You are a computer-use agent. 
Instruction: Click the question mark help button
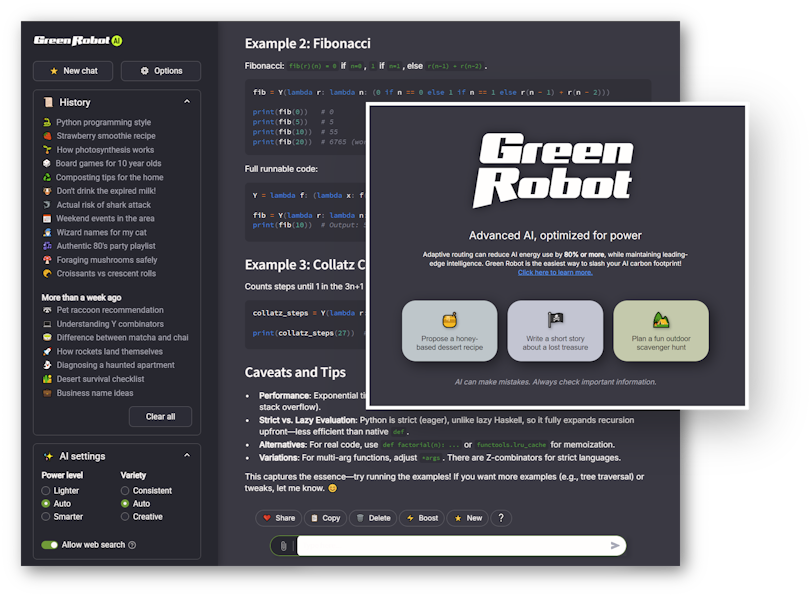pyautogui.click(x=501, y=518)
